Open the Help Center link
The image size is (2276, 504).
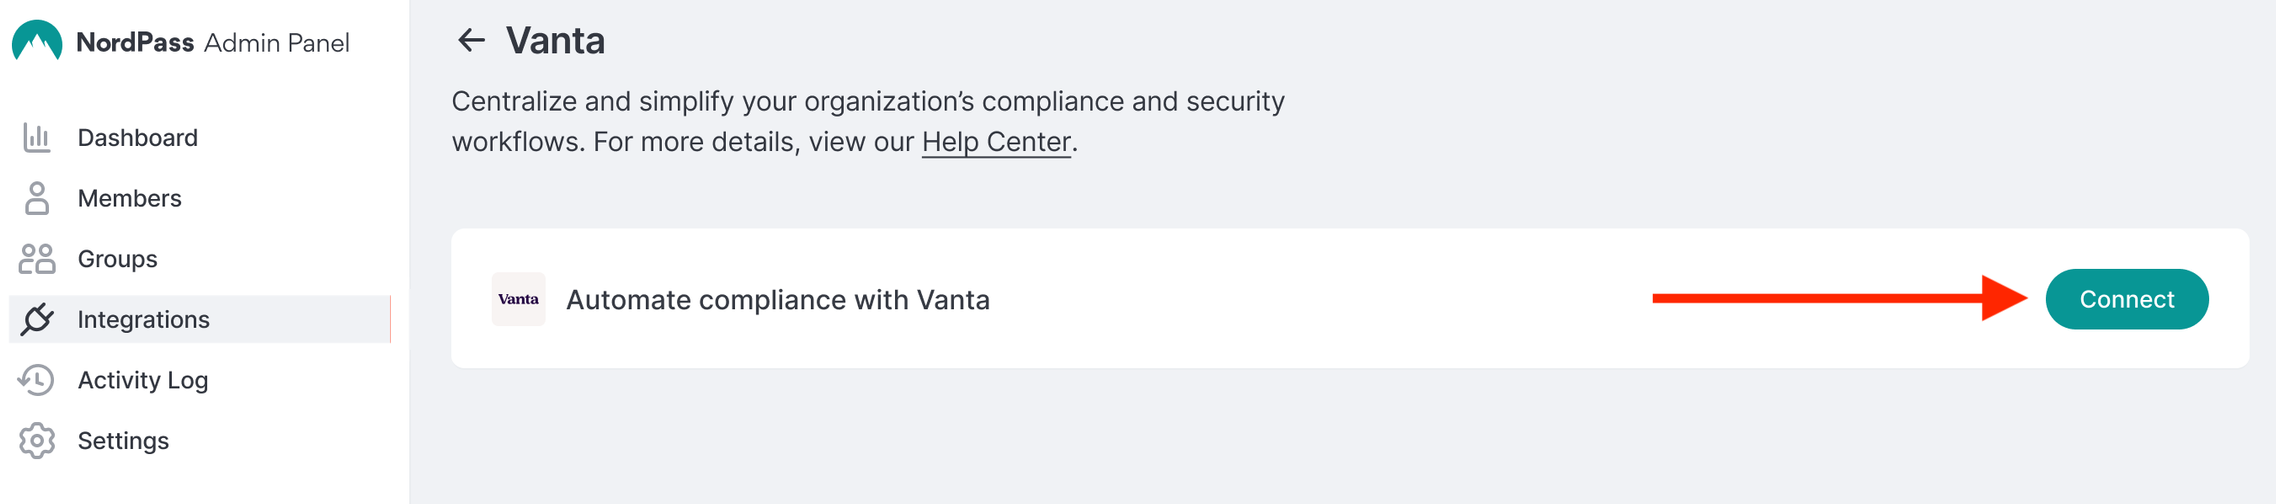pos(996,142)
